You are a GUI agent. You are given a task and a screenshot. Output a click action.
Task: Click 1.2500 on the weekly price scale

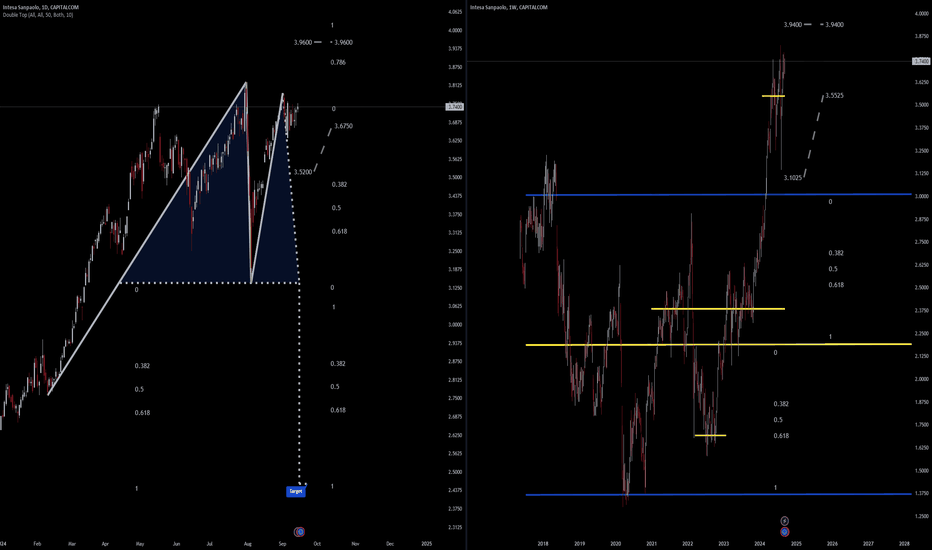coord(921,516)
